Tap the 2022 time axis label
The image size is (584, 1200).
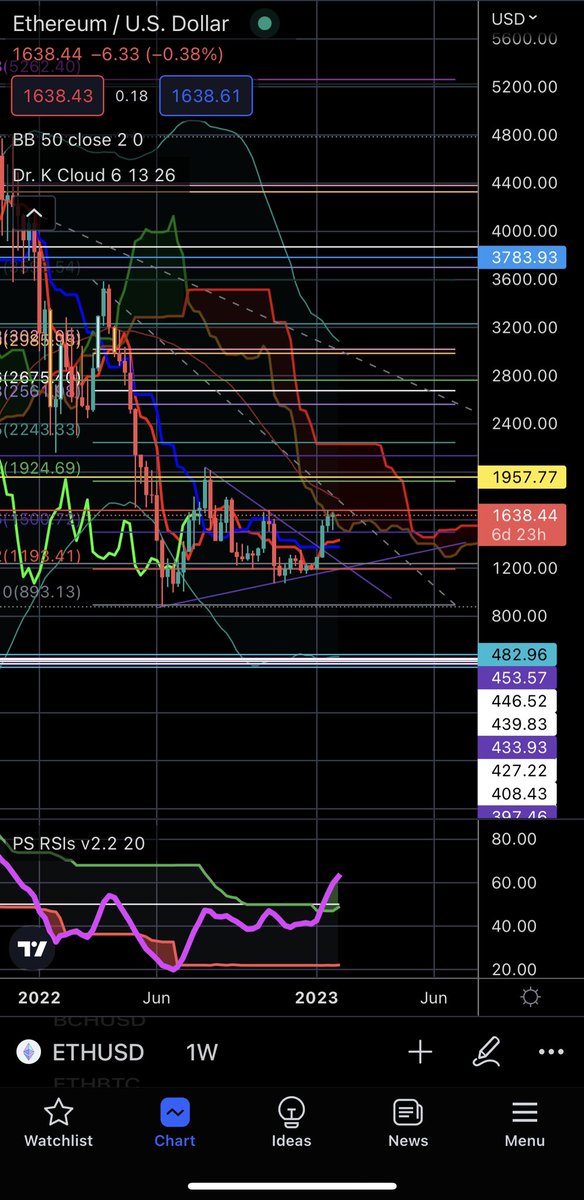[x=40, y=998]
